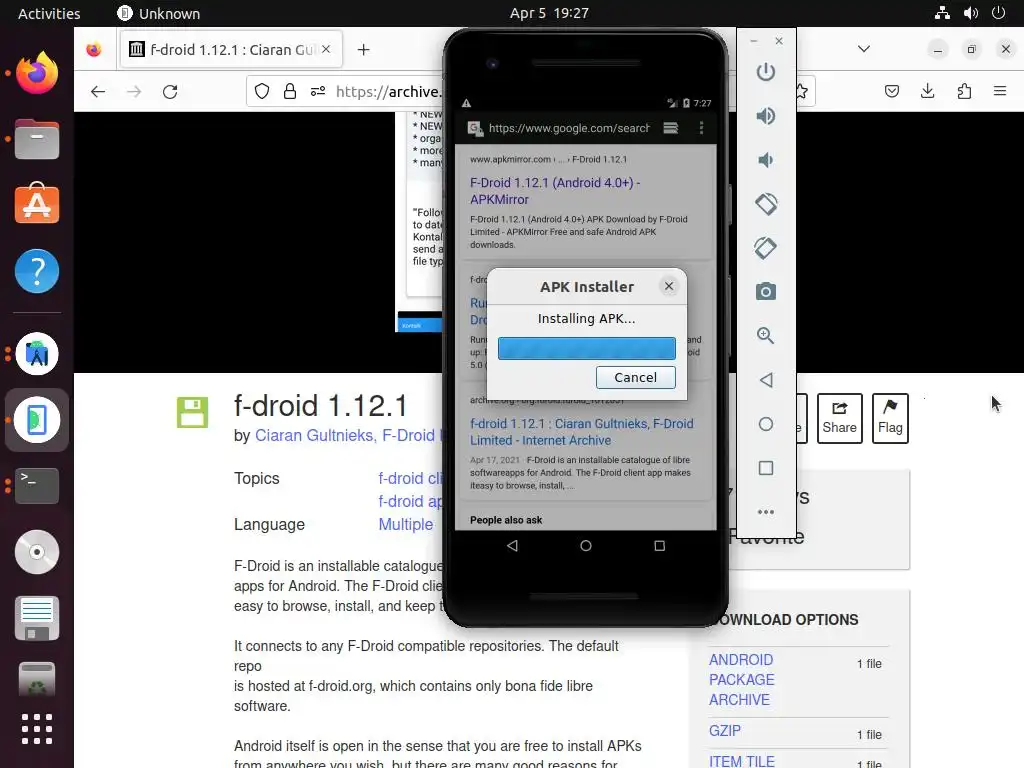Close the APK Installer dialog with X
Viewport: 1024px width, 768px height.
[669, 286]
